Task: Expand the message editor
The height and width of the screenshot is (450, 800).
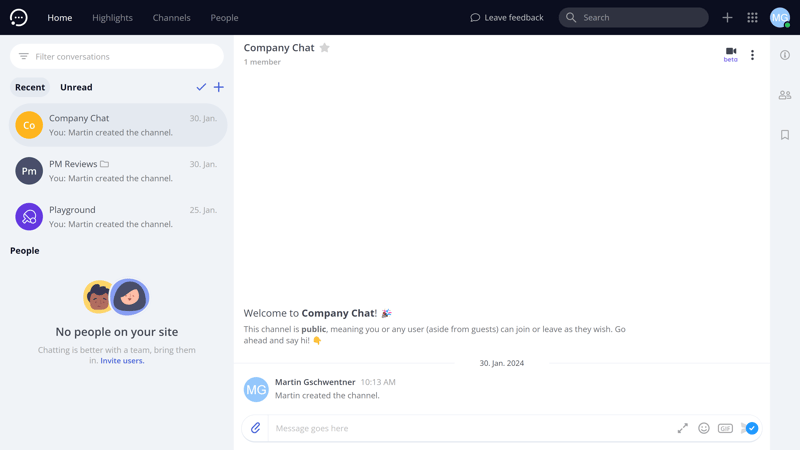Action: (682, 428)
